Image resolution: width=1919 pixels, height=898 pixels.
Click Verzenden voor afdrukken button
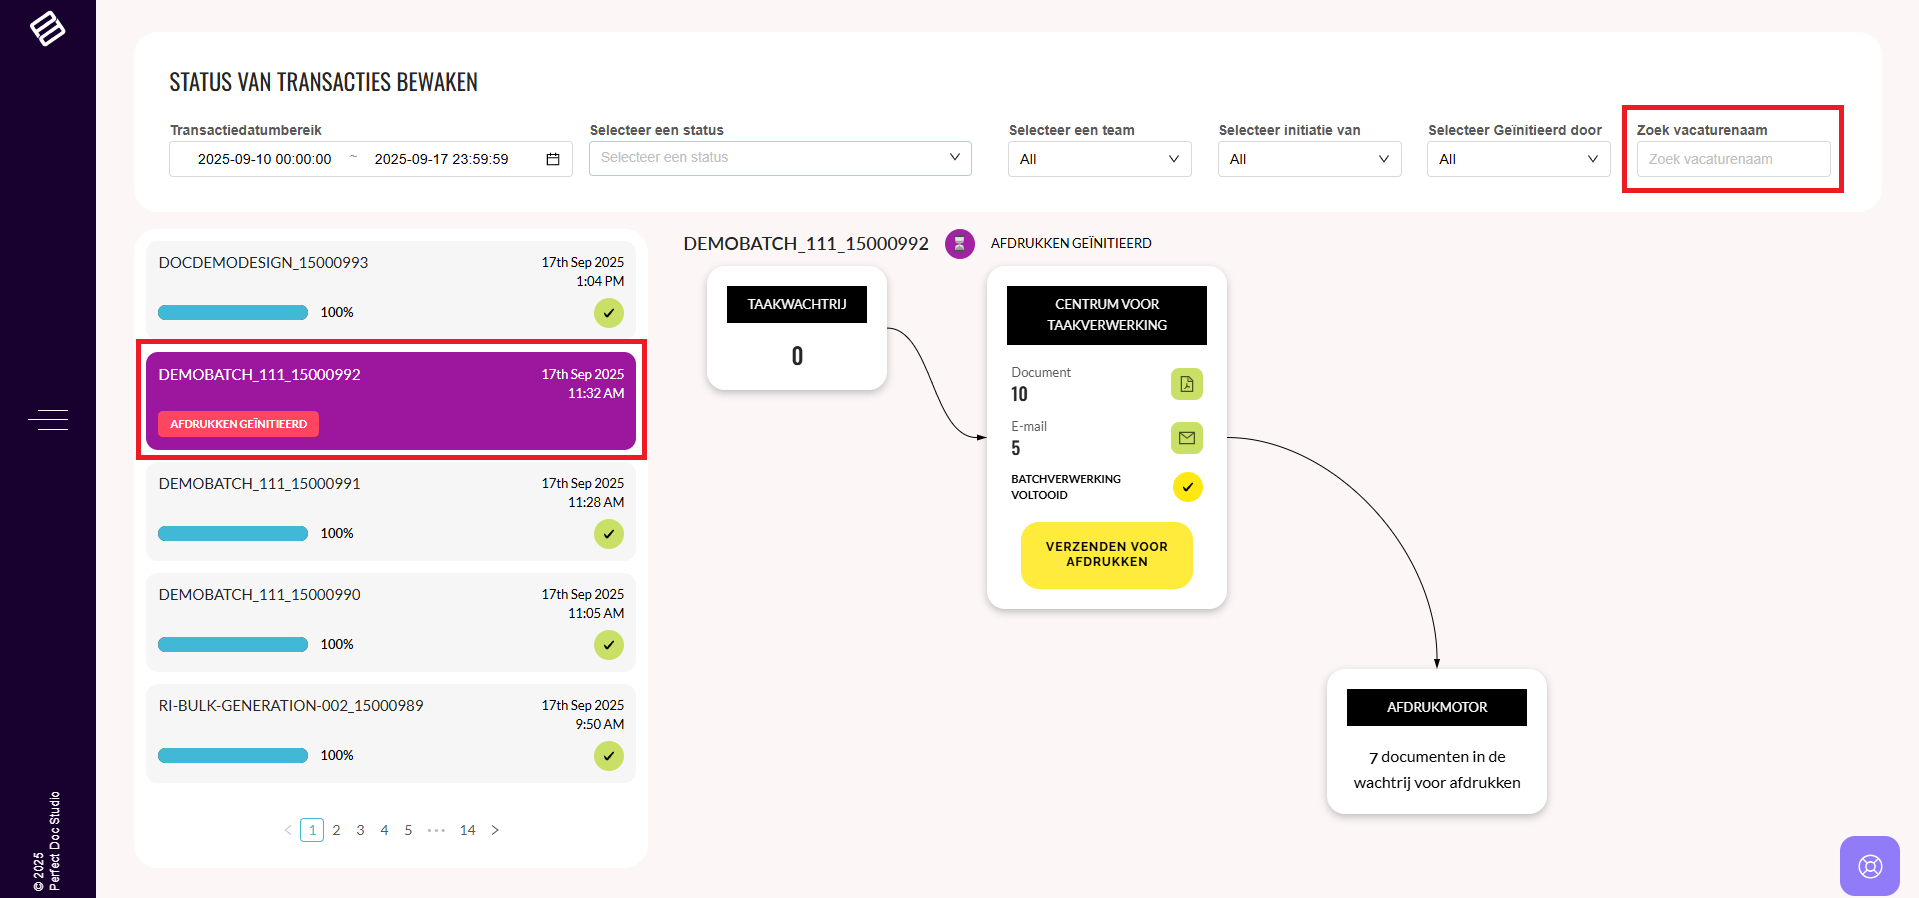[x=1106, y=555]
